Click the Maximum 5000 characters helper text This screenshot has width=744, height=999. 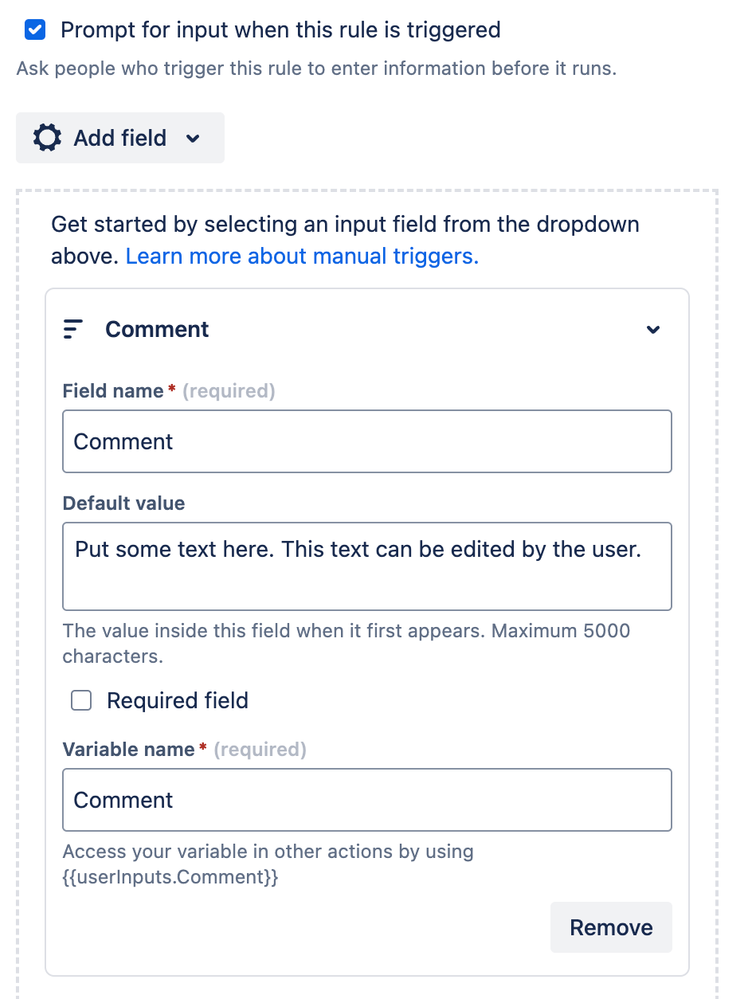point(346,643)
